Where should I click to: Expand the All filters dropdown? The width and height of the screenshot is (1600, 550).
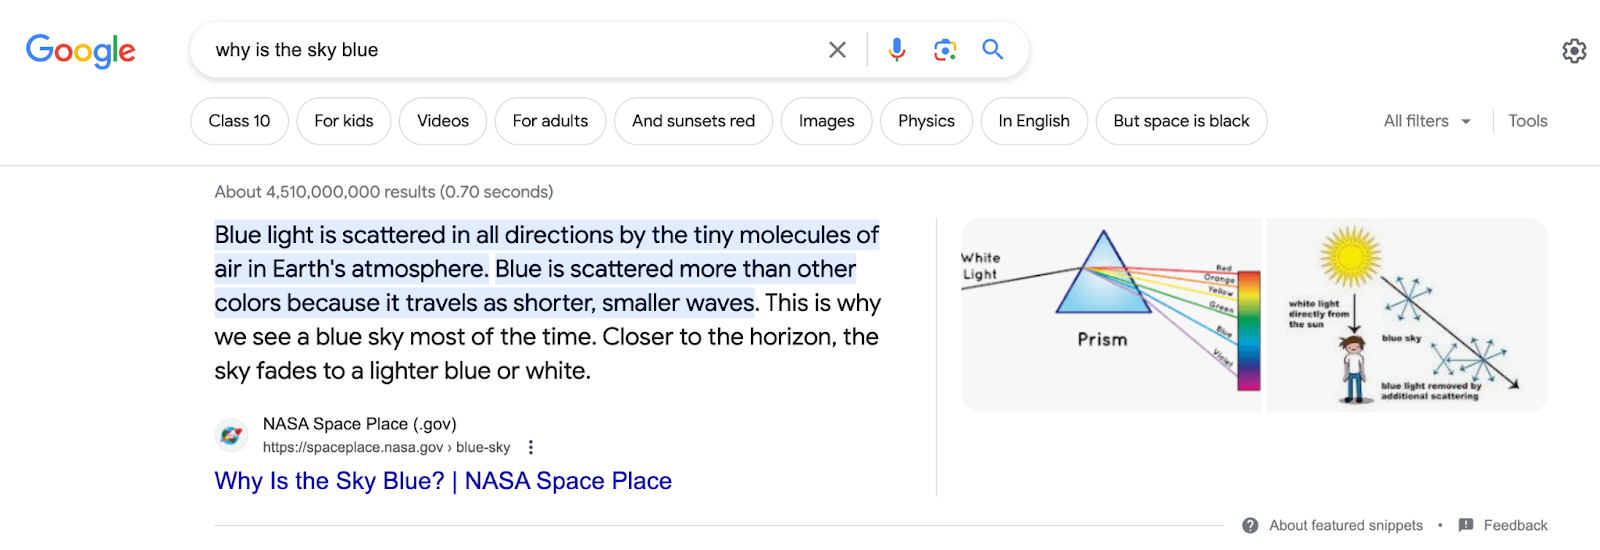pyautogui.click(x=1428, y=121)
